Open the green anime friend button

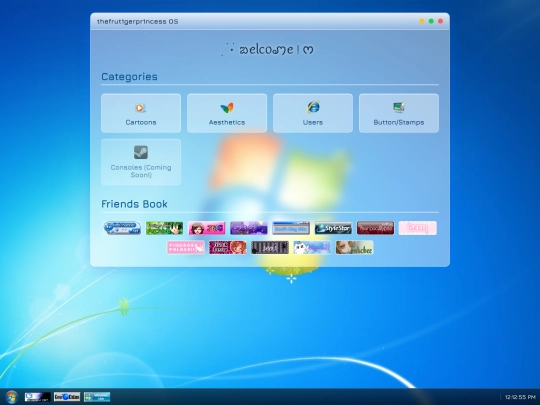[165, 228]
